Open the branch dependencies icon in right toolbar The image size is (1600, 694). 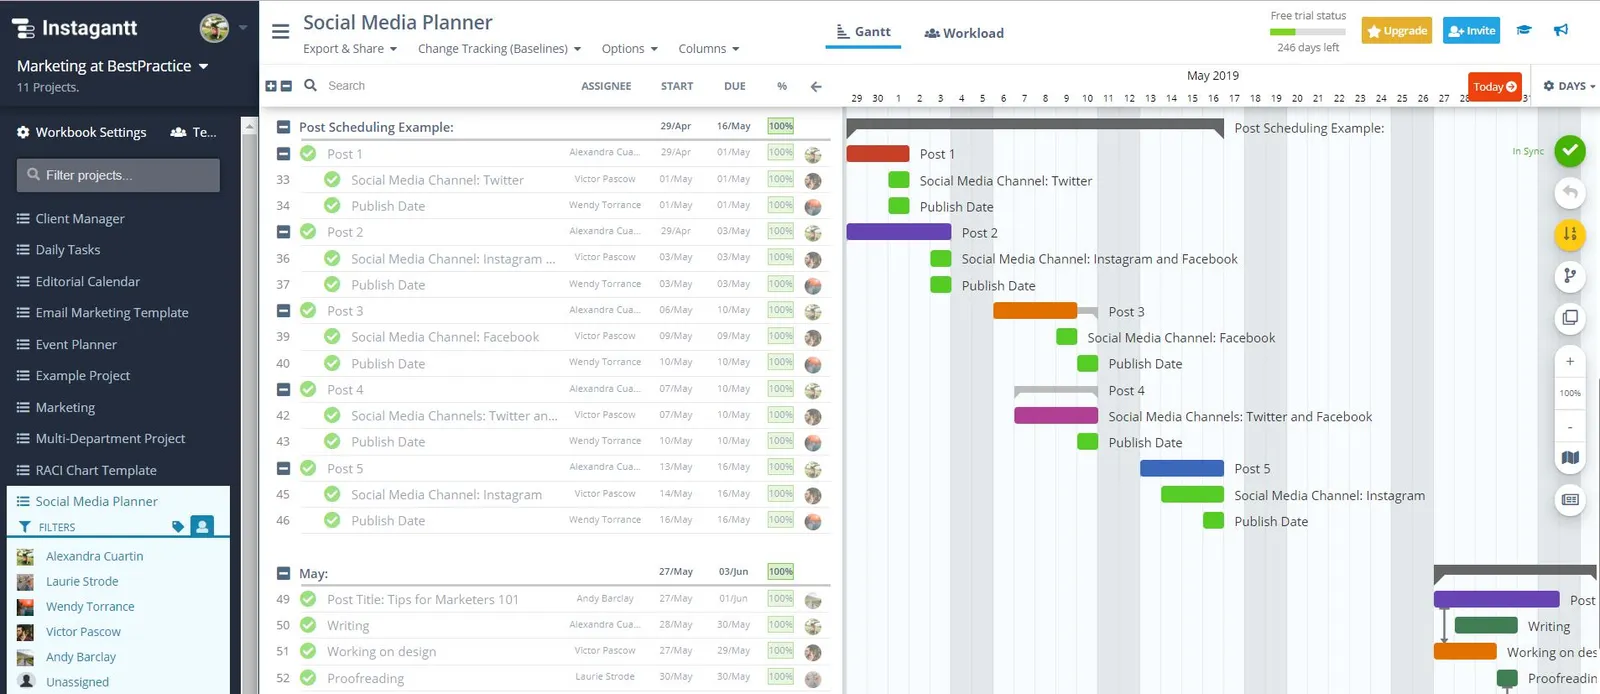(1570, 276)
